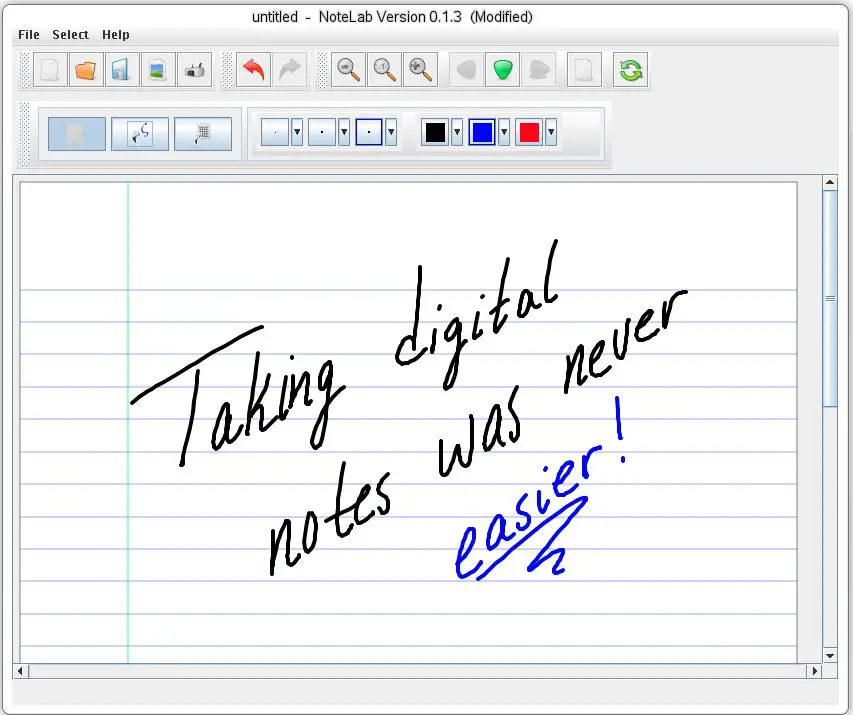Choose the blue pen color
The width and height of the screenshot is (853, 715).
point(482,132)
